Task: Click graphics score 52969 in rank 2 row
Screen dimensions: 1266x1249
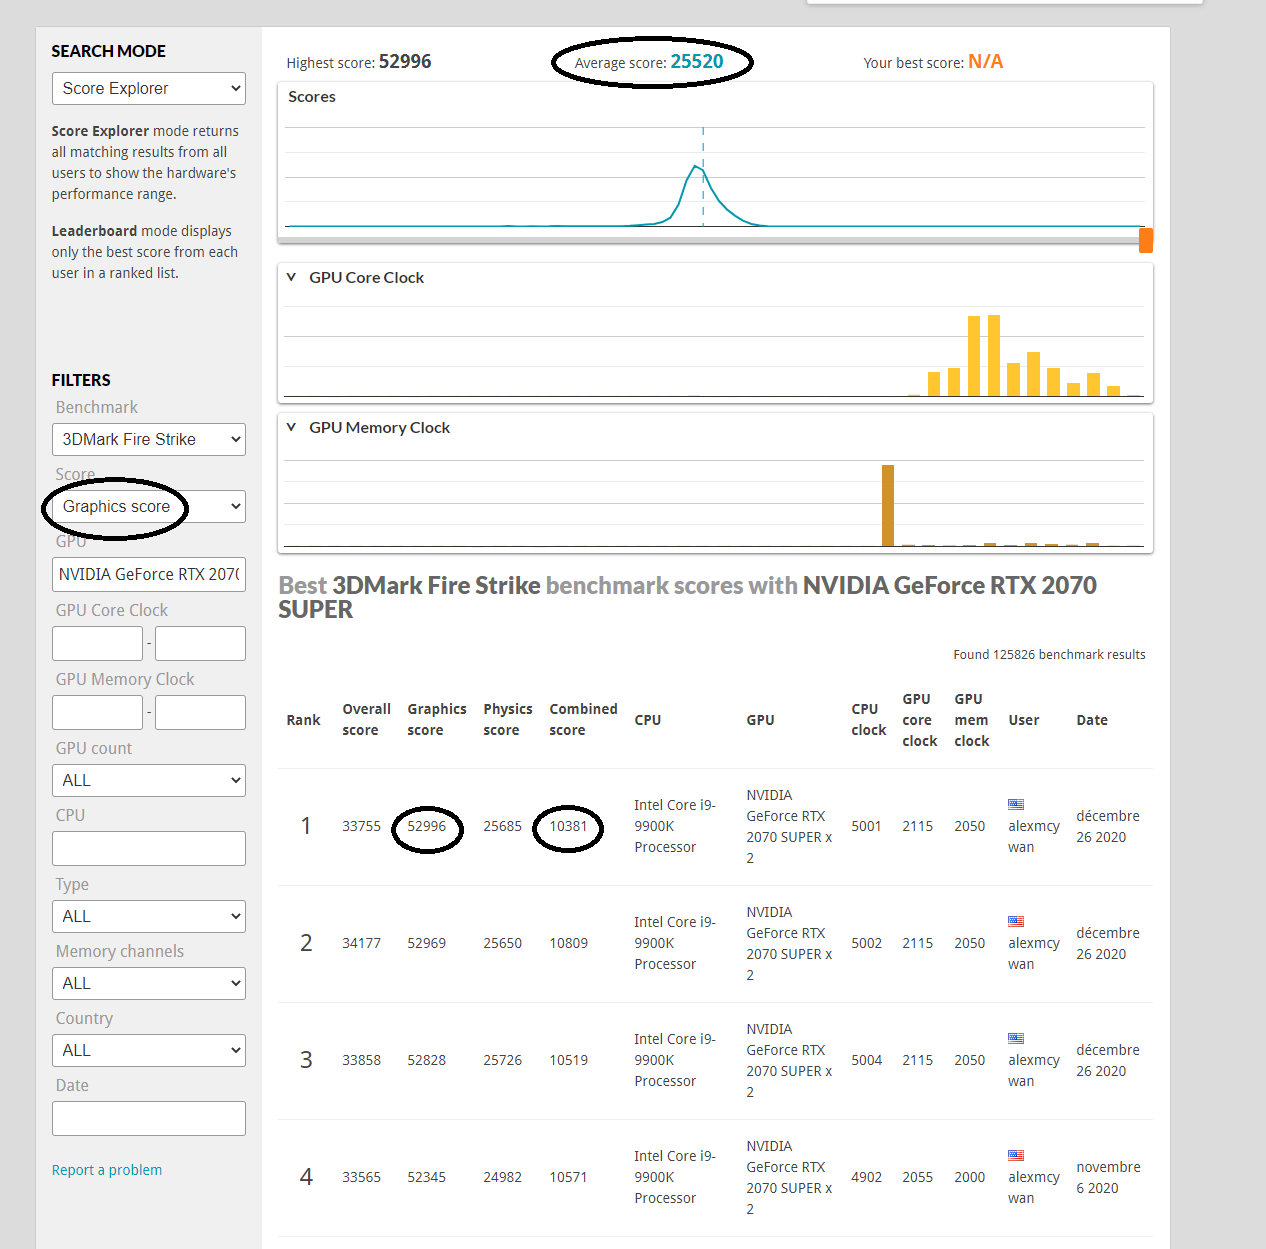Action: pos(426,943)
